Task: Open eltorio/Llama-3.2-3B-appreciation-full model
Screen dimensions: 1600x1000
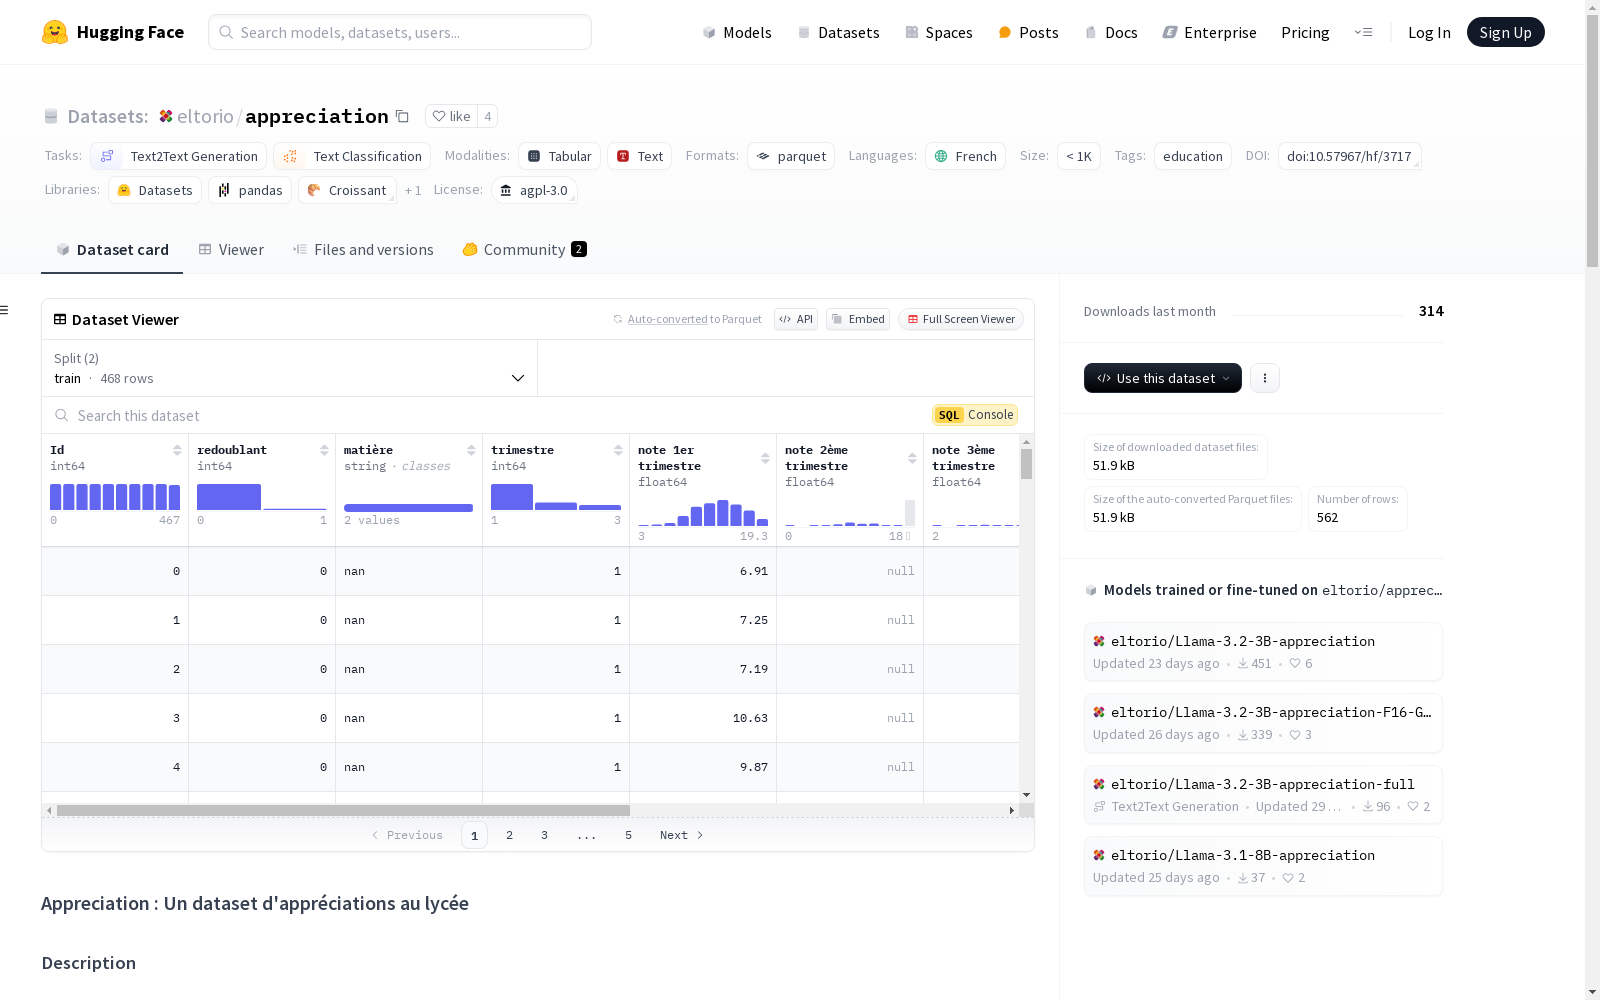Action: [1263, 794]
